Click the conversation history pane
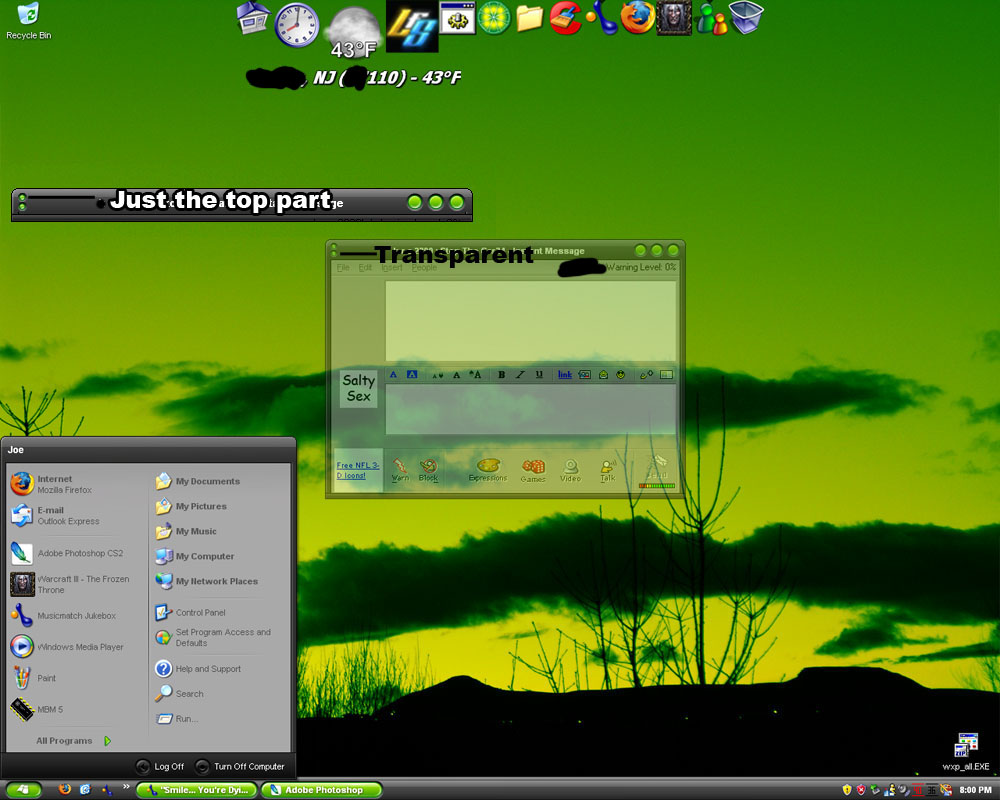 531,321
